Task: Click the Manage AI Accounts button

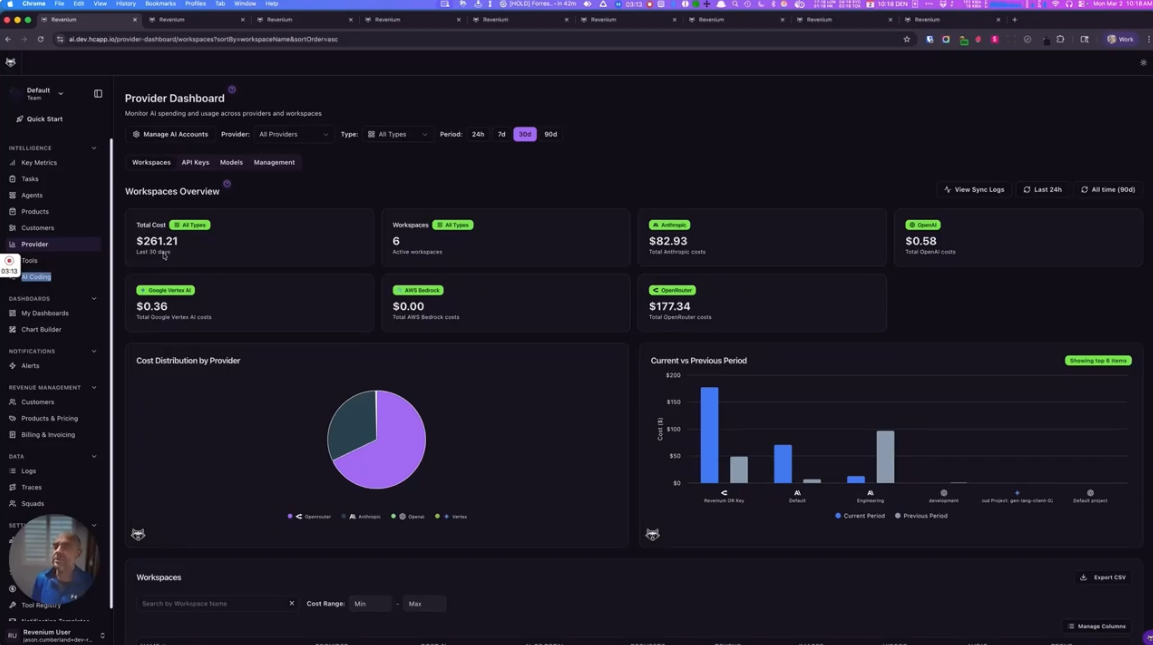Action: coord(172,133)
